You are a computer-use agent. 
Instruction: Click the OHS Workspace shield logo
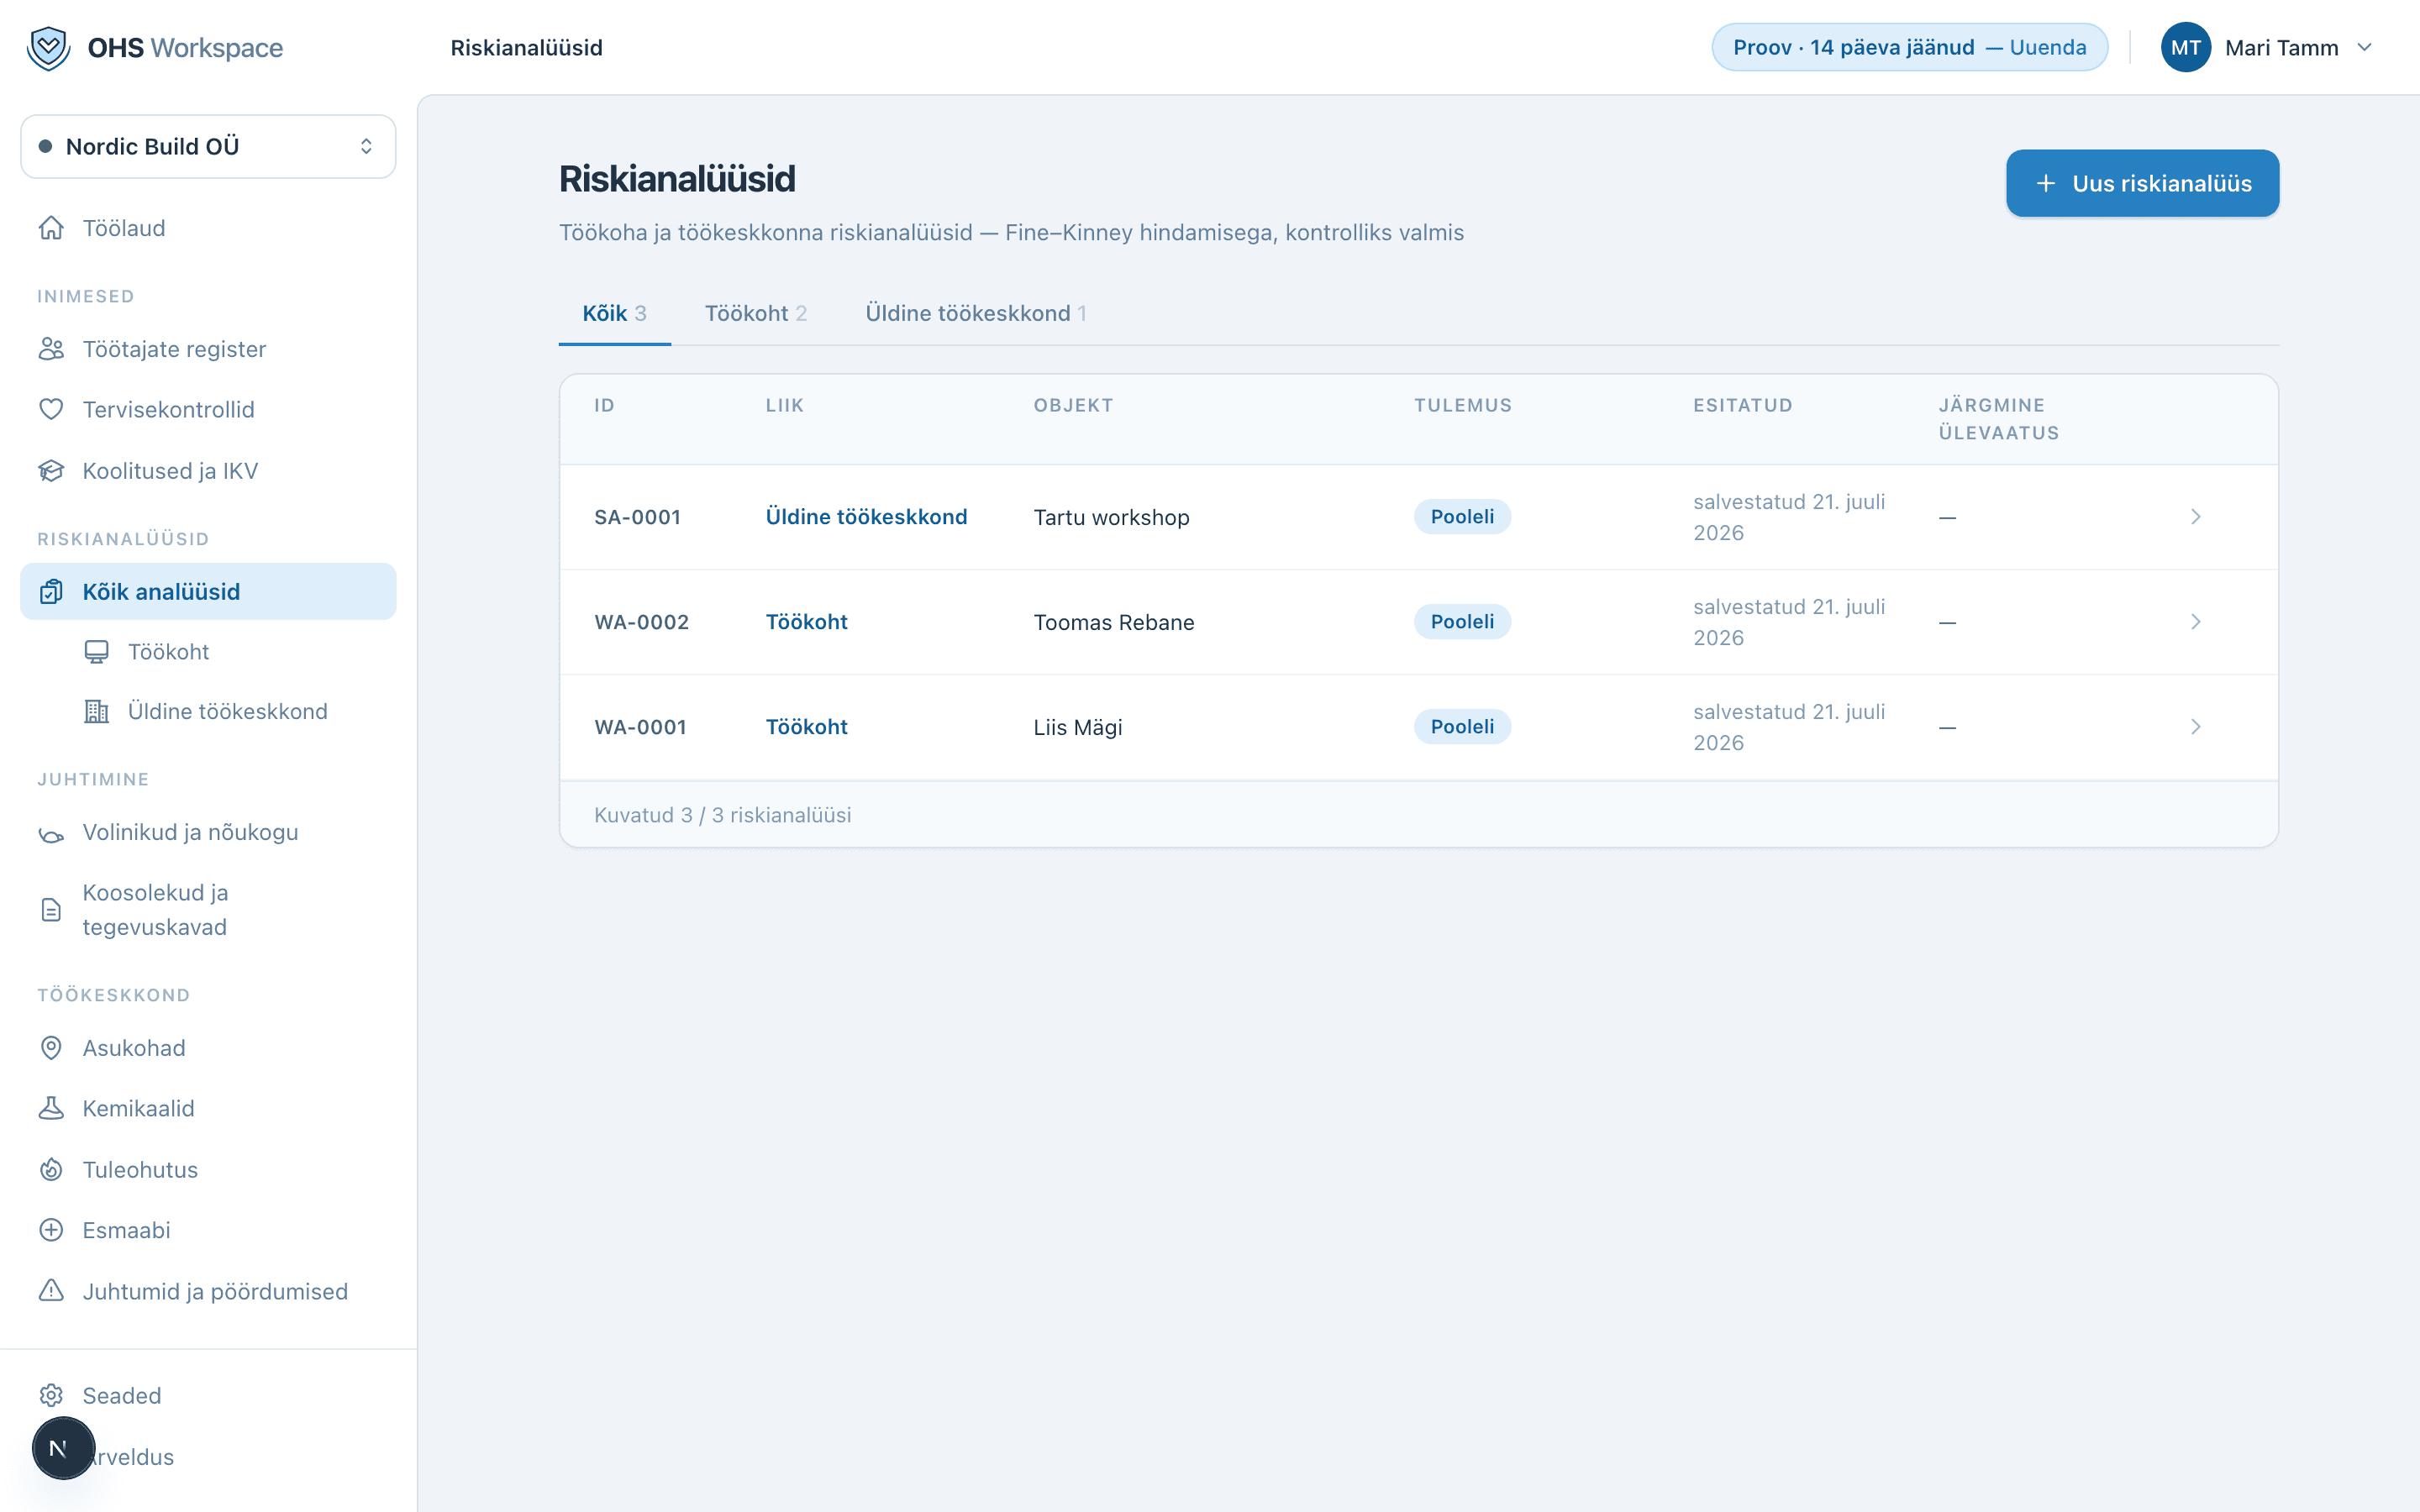point(48,47)
